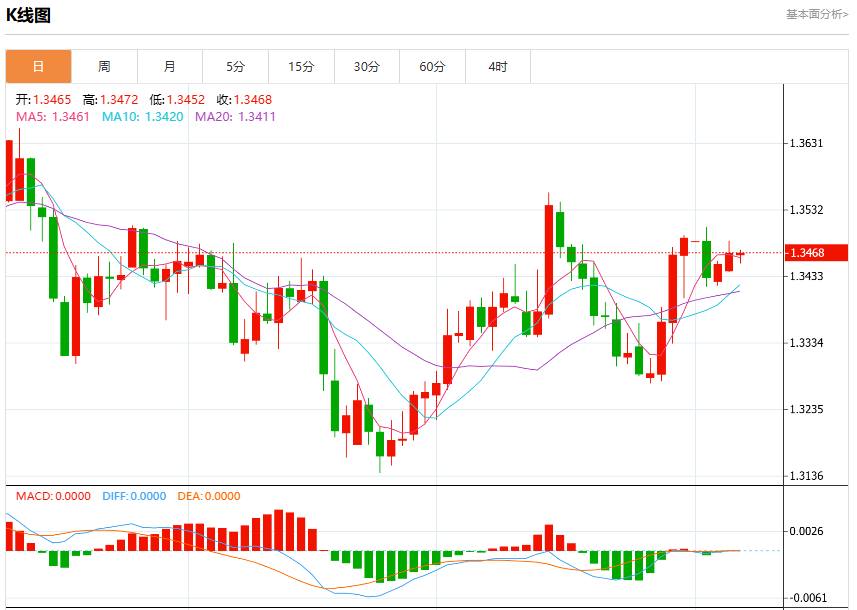
Task: Switch to the 月 monthly tab
Action: pos(170,67)
